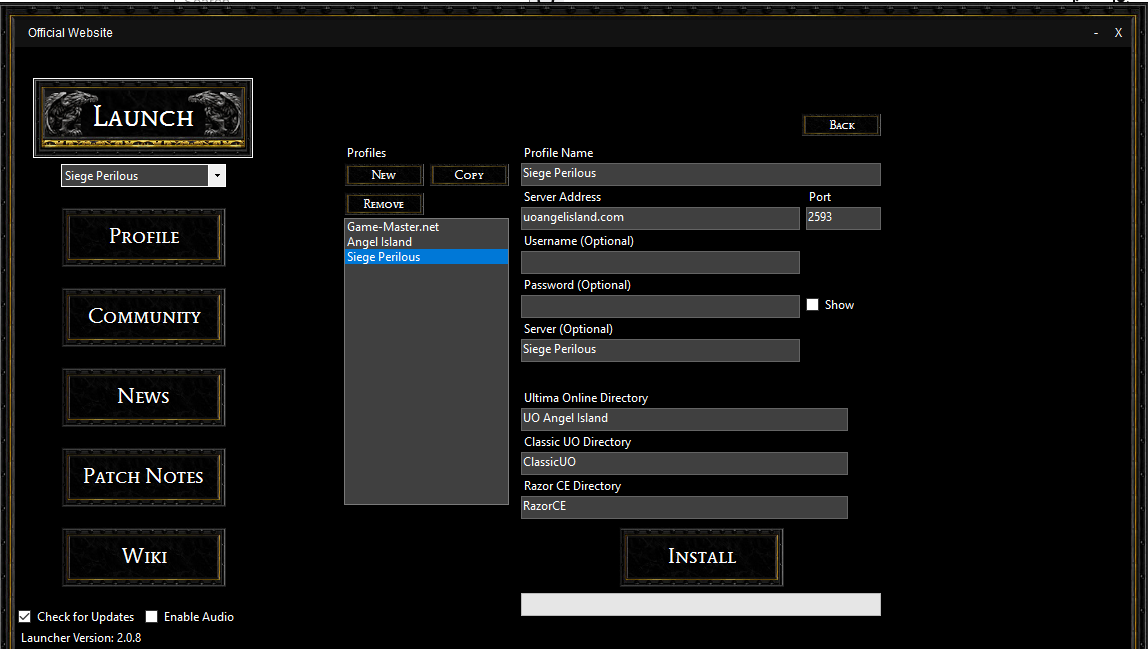Select Game-Master.net in profiles list
The height and width of the screenshot is (649, 1148).
426,227
